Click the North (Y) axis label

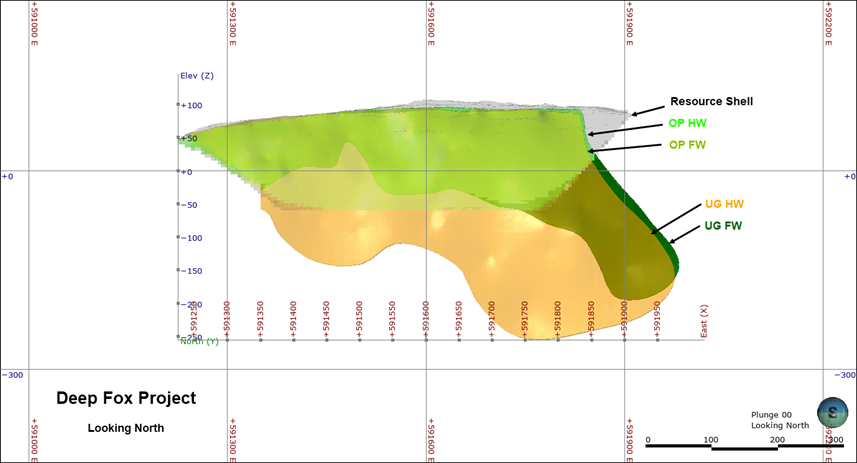(199, 342)
